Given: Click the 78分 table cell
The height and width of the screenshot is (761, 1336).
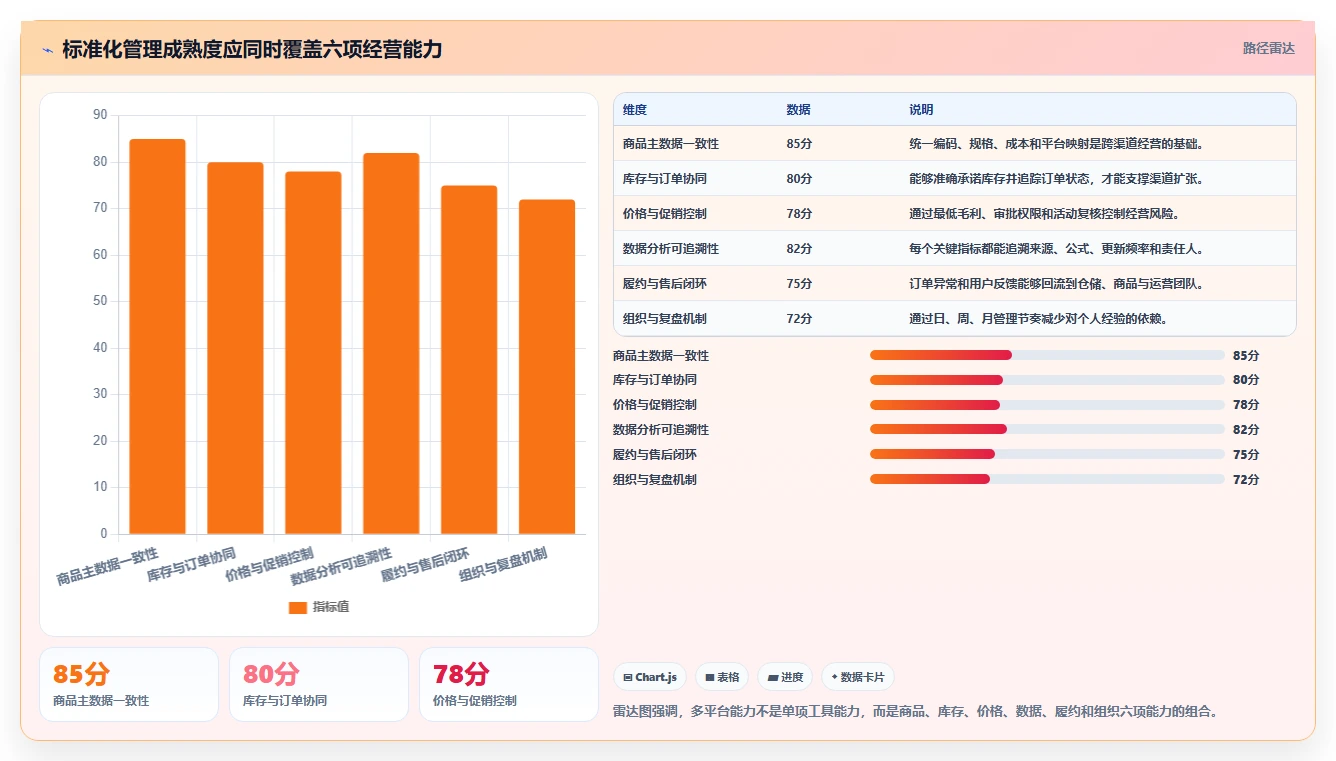Looking at the screenshot, I should coord(800,214).
